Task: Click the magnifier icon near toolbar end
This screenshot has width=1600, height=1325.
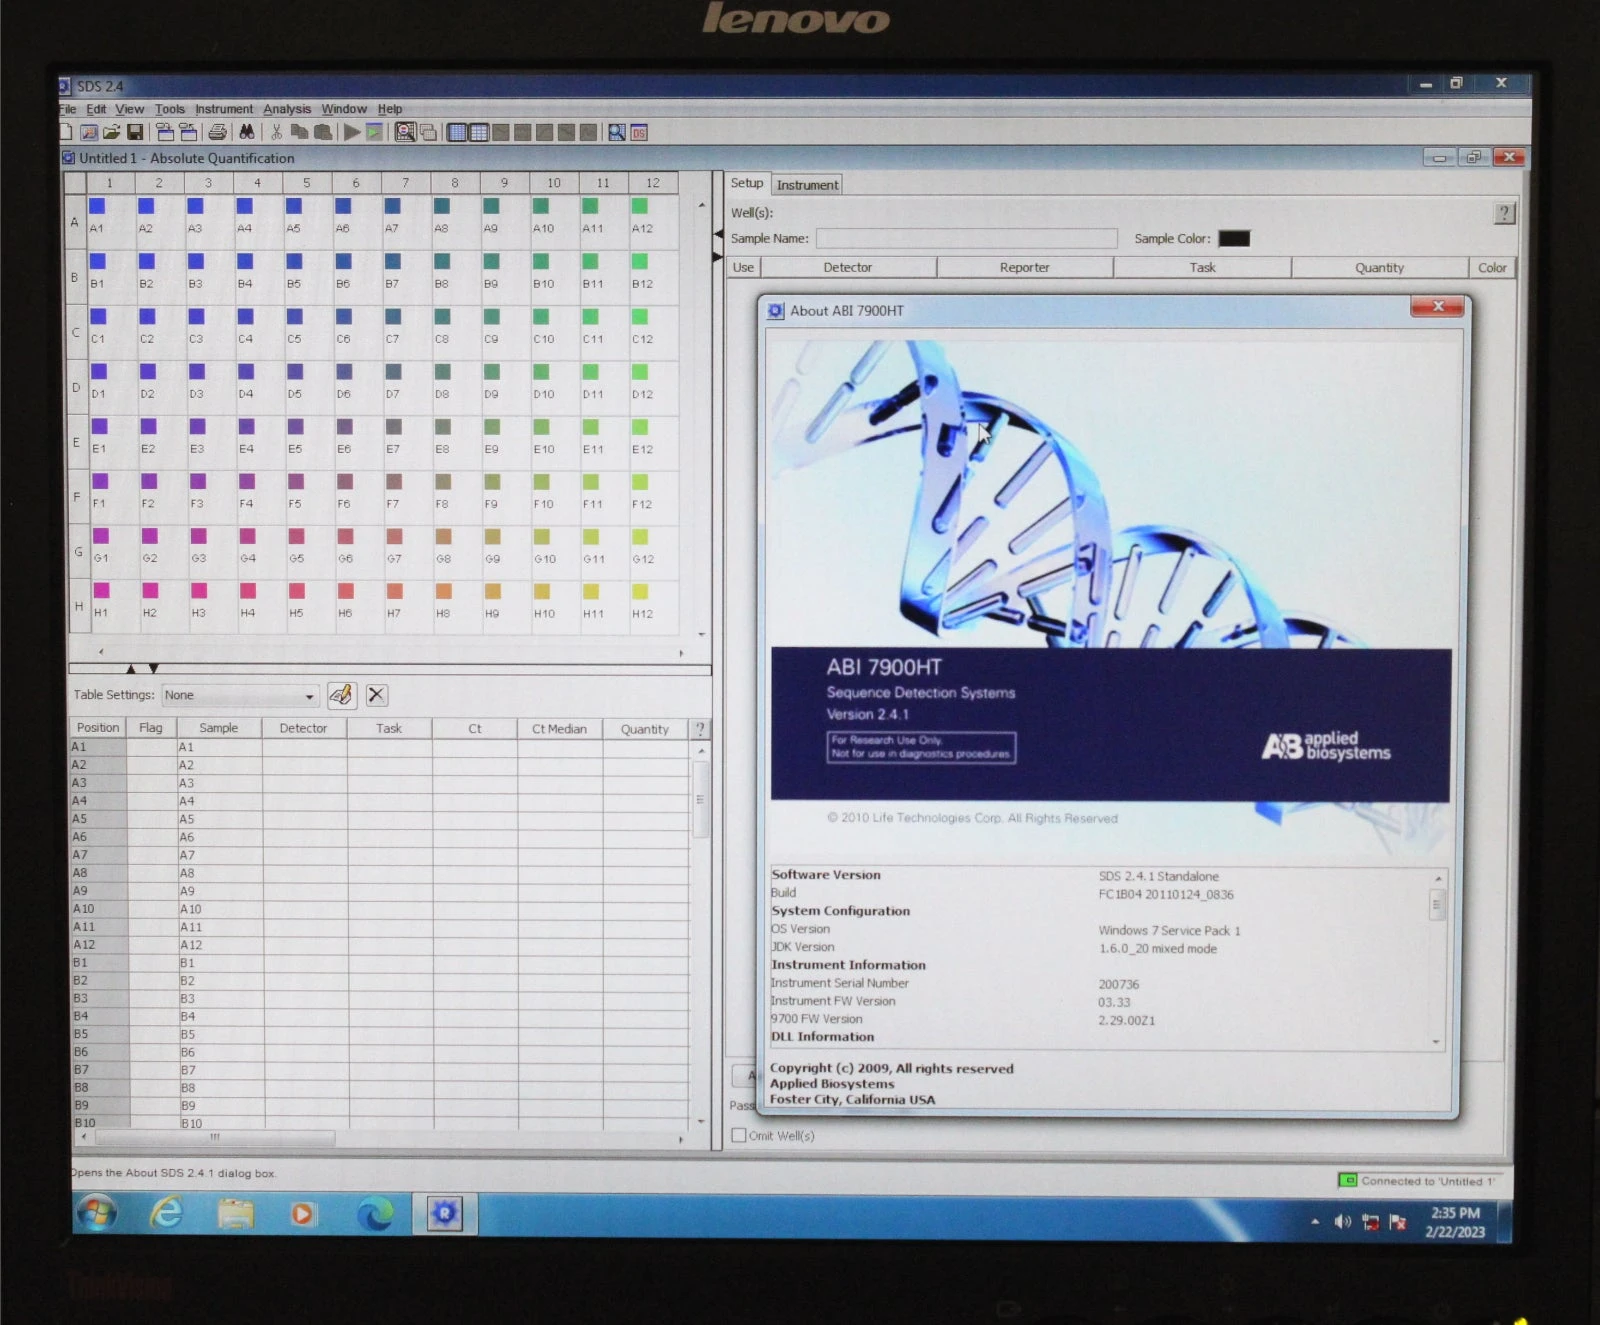Action: (x=617, y=132)
